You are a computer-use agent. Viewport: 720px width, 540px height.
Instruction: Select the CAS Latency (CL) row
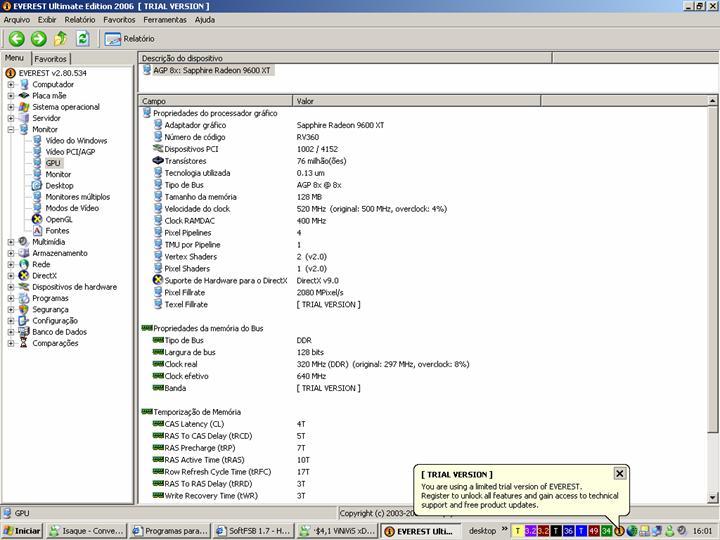[194, 424]
